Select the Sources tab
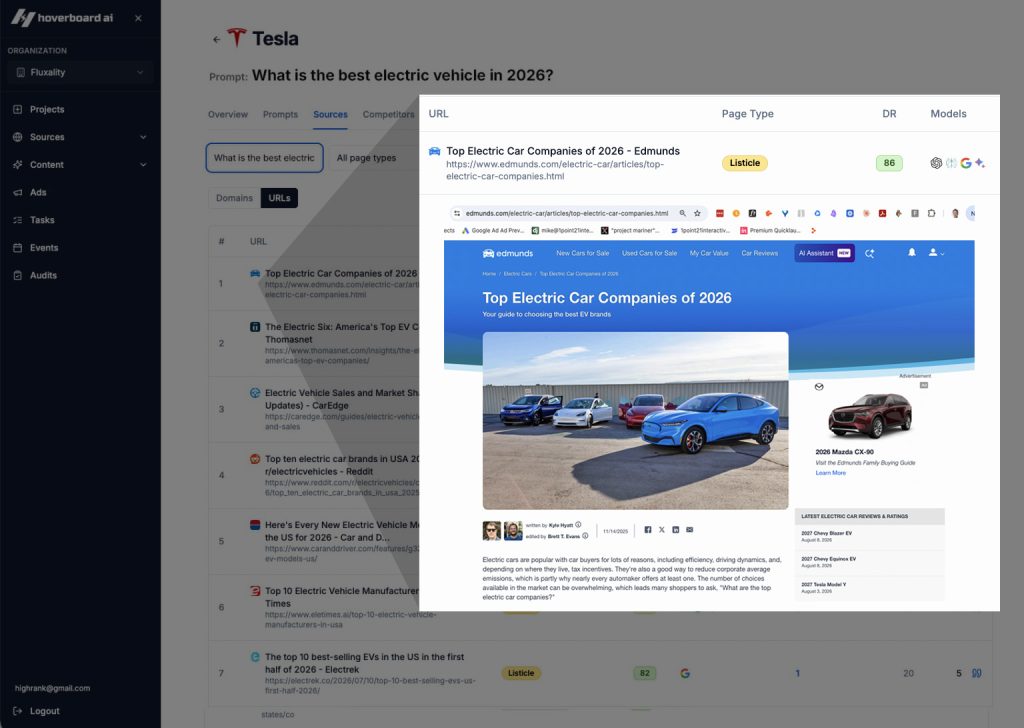This screenshot has height=728, width=1024. [x=330, y=114]
